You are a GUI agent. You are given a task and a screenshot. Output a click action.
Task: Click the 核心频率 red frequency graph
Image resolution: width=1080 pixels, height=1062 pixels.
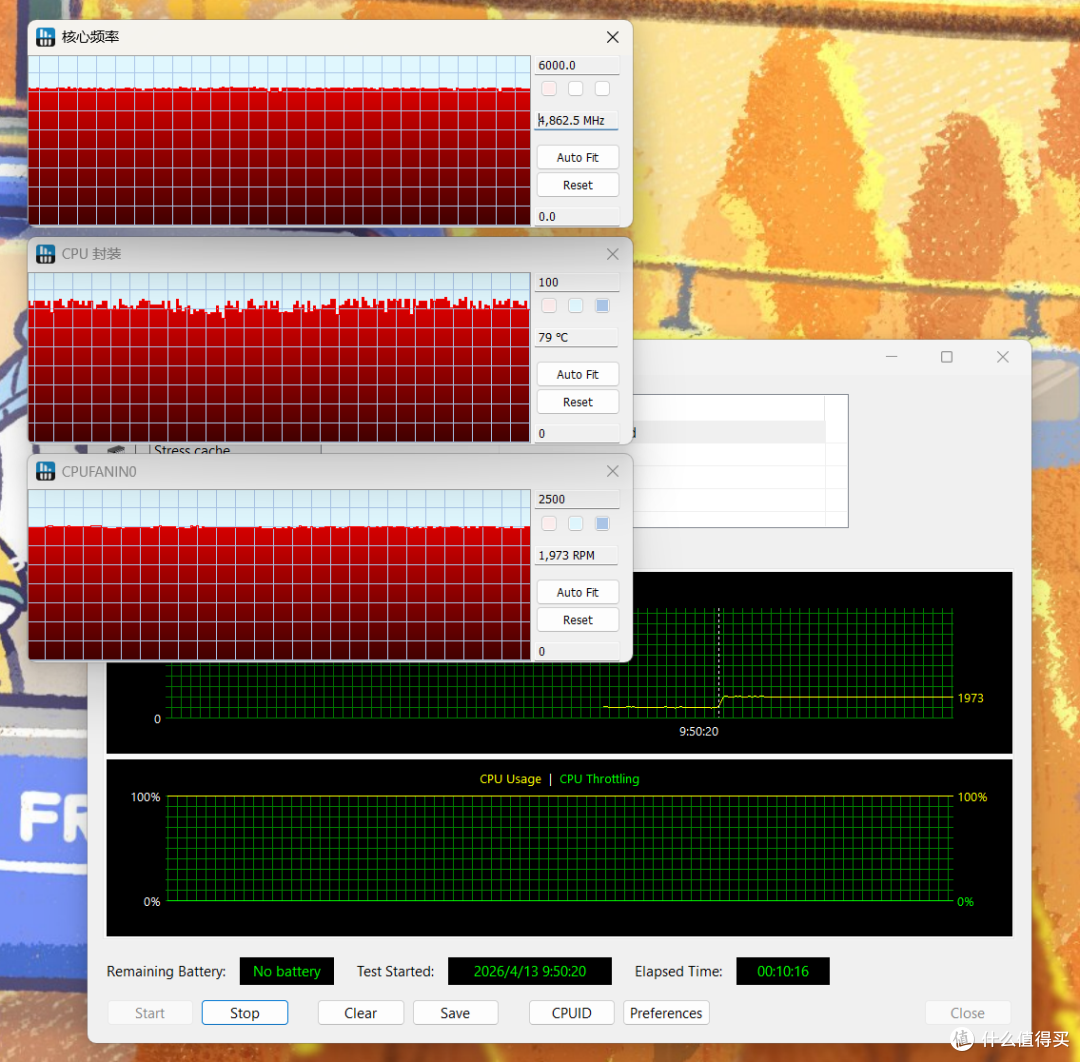point(279,140)
